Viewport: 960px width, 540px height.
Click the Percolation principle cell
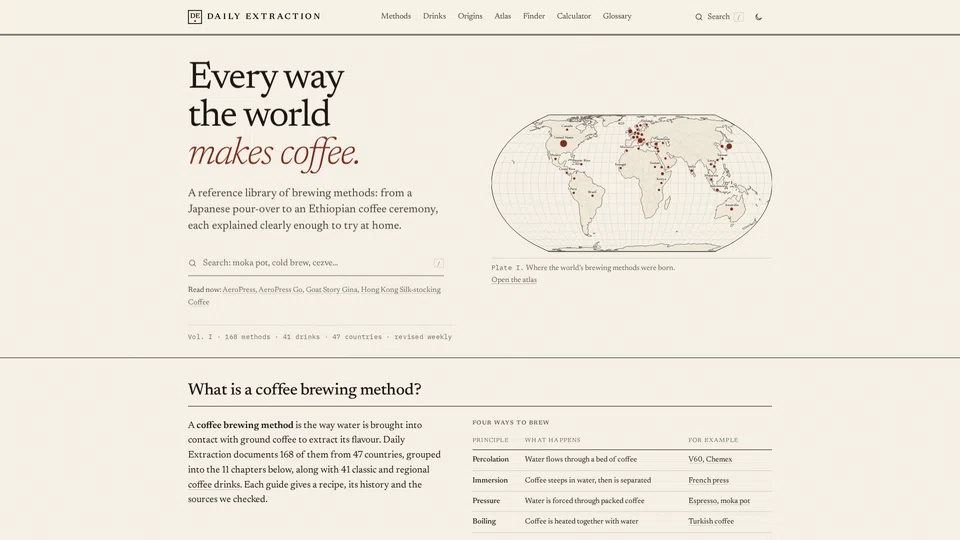[490, 459]
